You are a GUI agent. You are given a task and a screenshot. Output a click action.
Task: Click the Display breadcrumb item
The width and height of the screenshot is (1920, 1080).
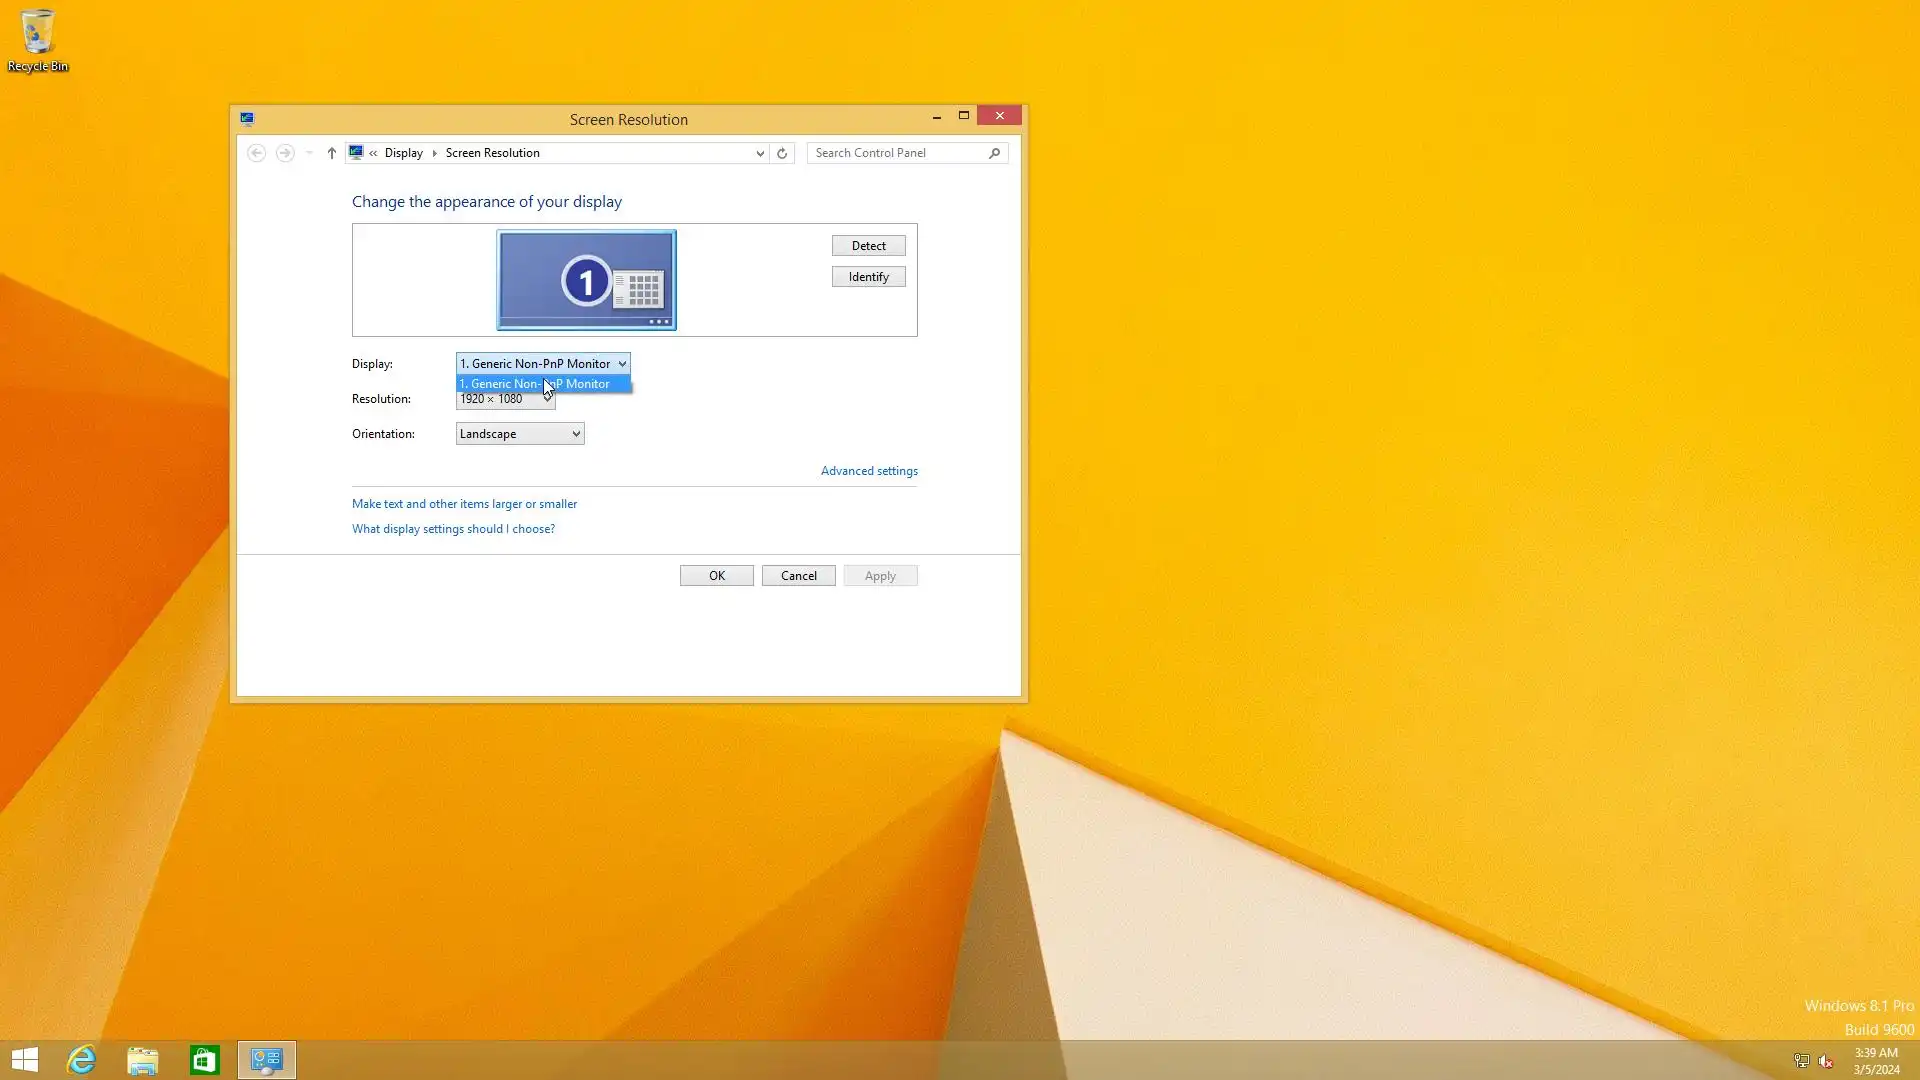point(404,153)
